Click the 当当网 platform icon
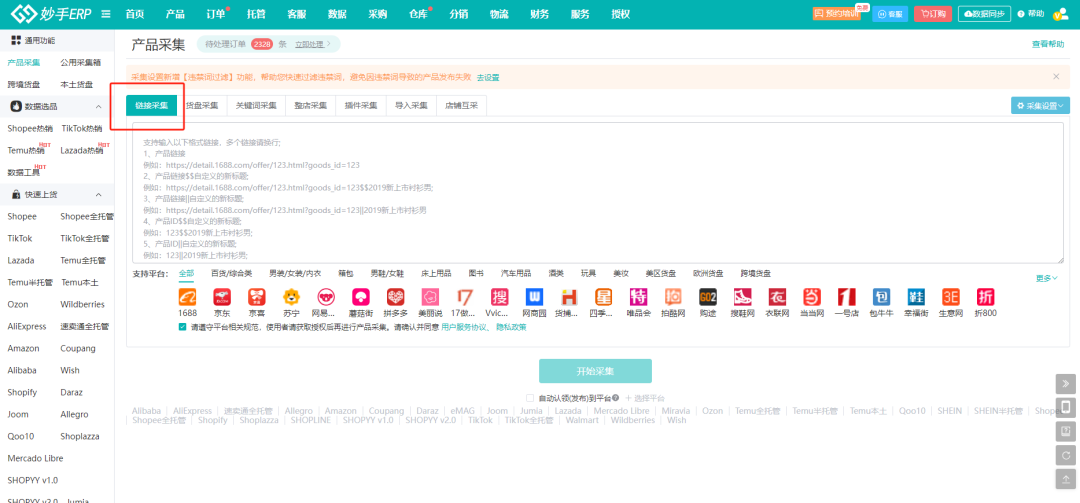This screenshot has width=1080, height=503. coord(812,297)
